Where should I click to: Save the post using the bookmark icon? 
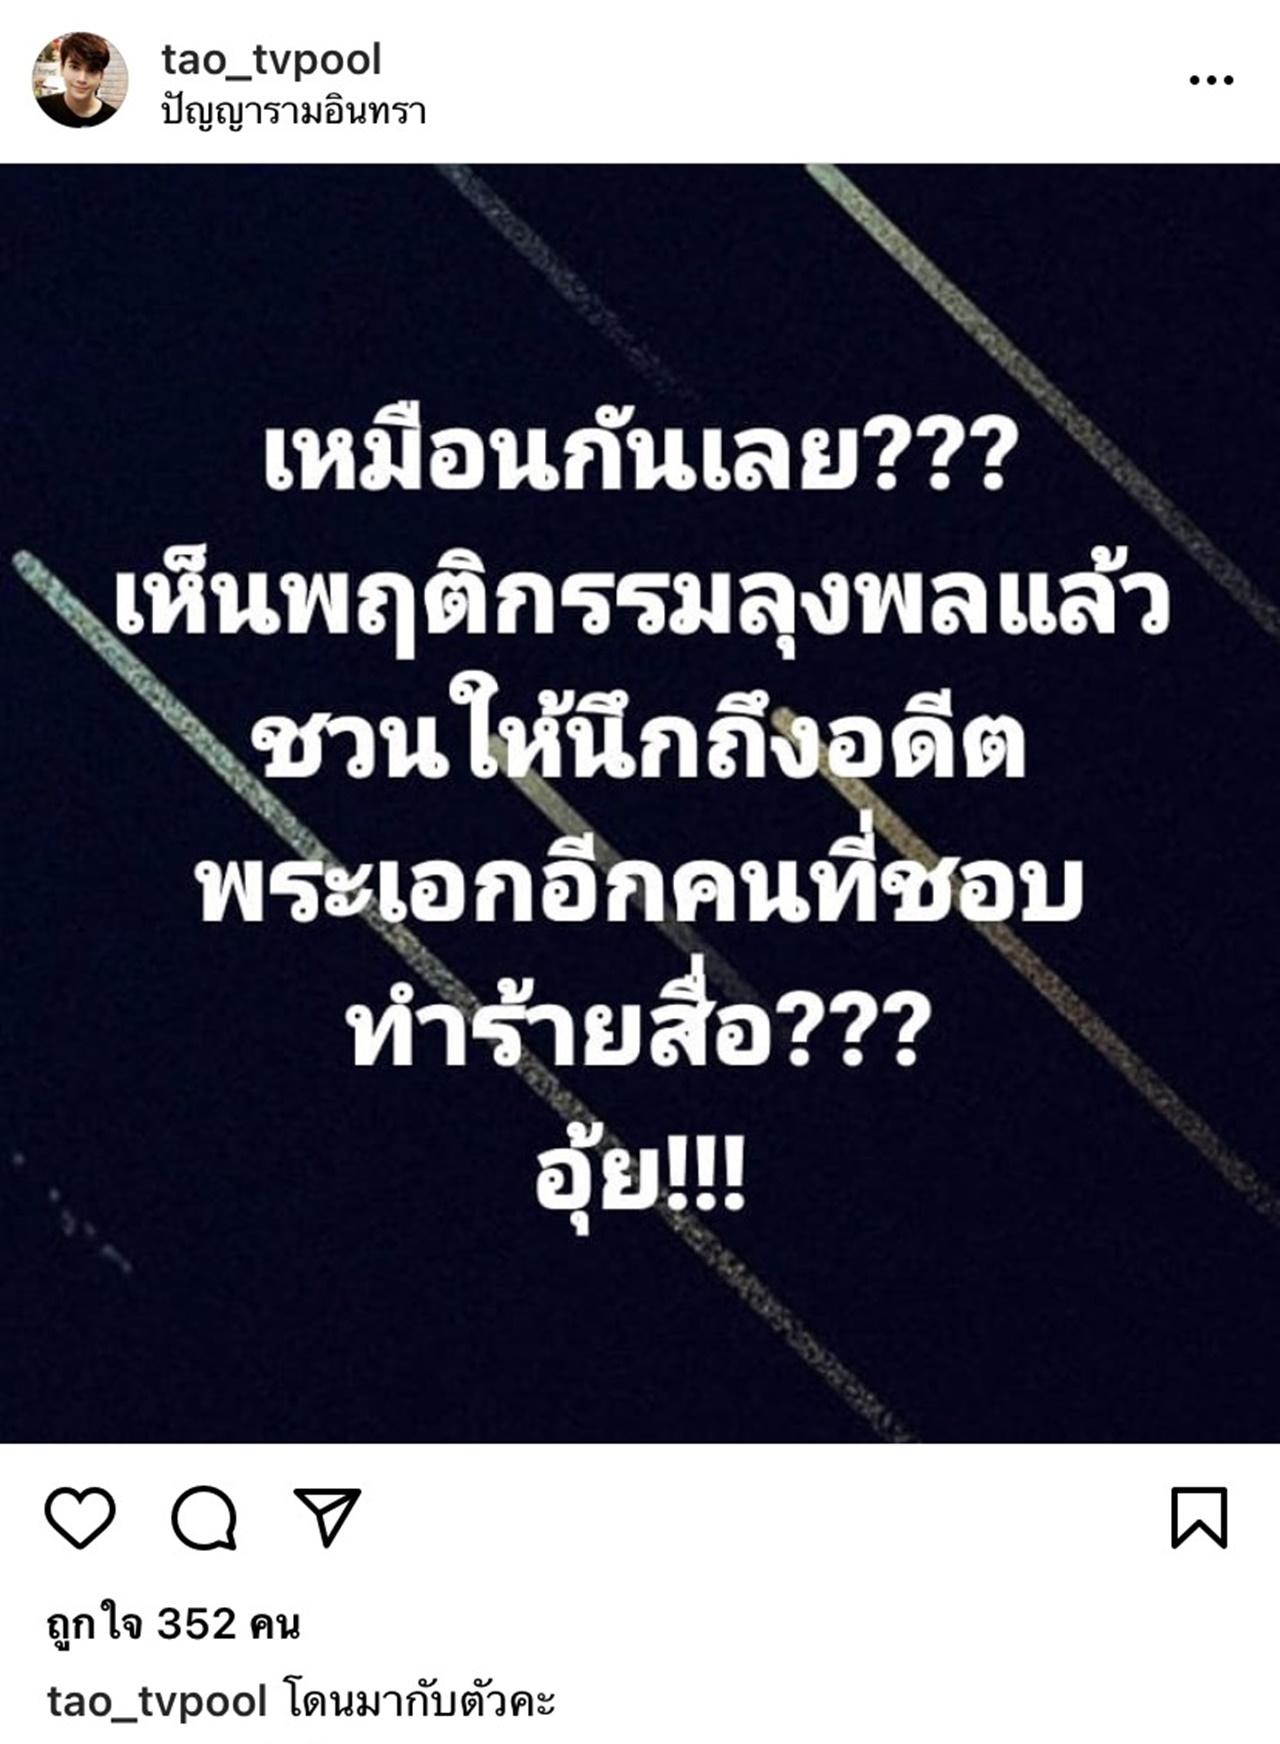click(x=1199, y=1518)
